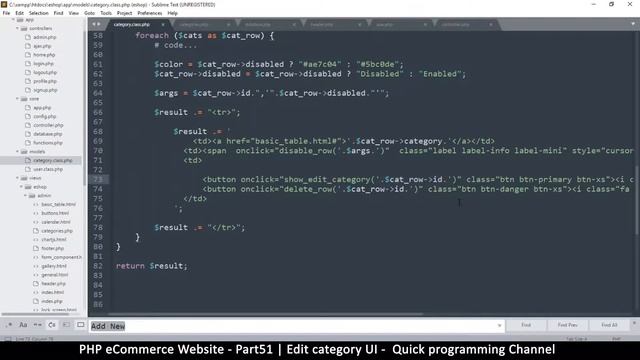Close the category.class.php tab
Screen dimensions: 640x360
[163, 24]
